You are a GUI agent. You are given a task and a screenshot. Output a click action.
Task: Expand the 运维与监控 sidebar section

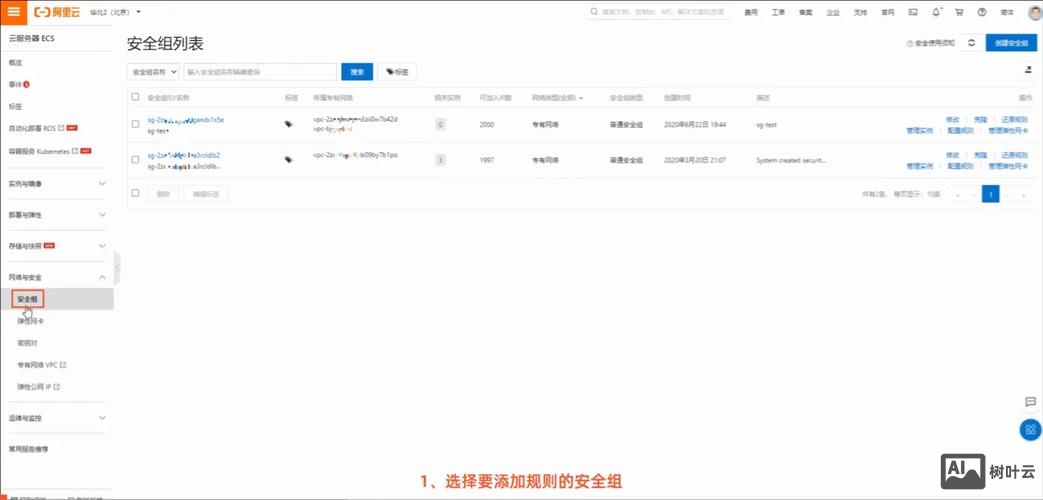click(57, 418)
